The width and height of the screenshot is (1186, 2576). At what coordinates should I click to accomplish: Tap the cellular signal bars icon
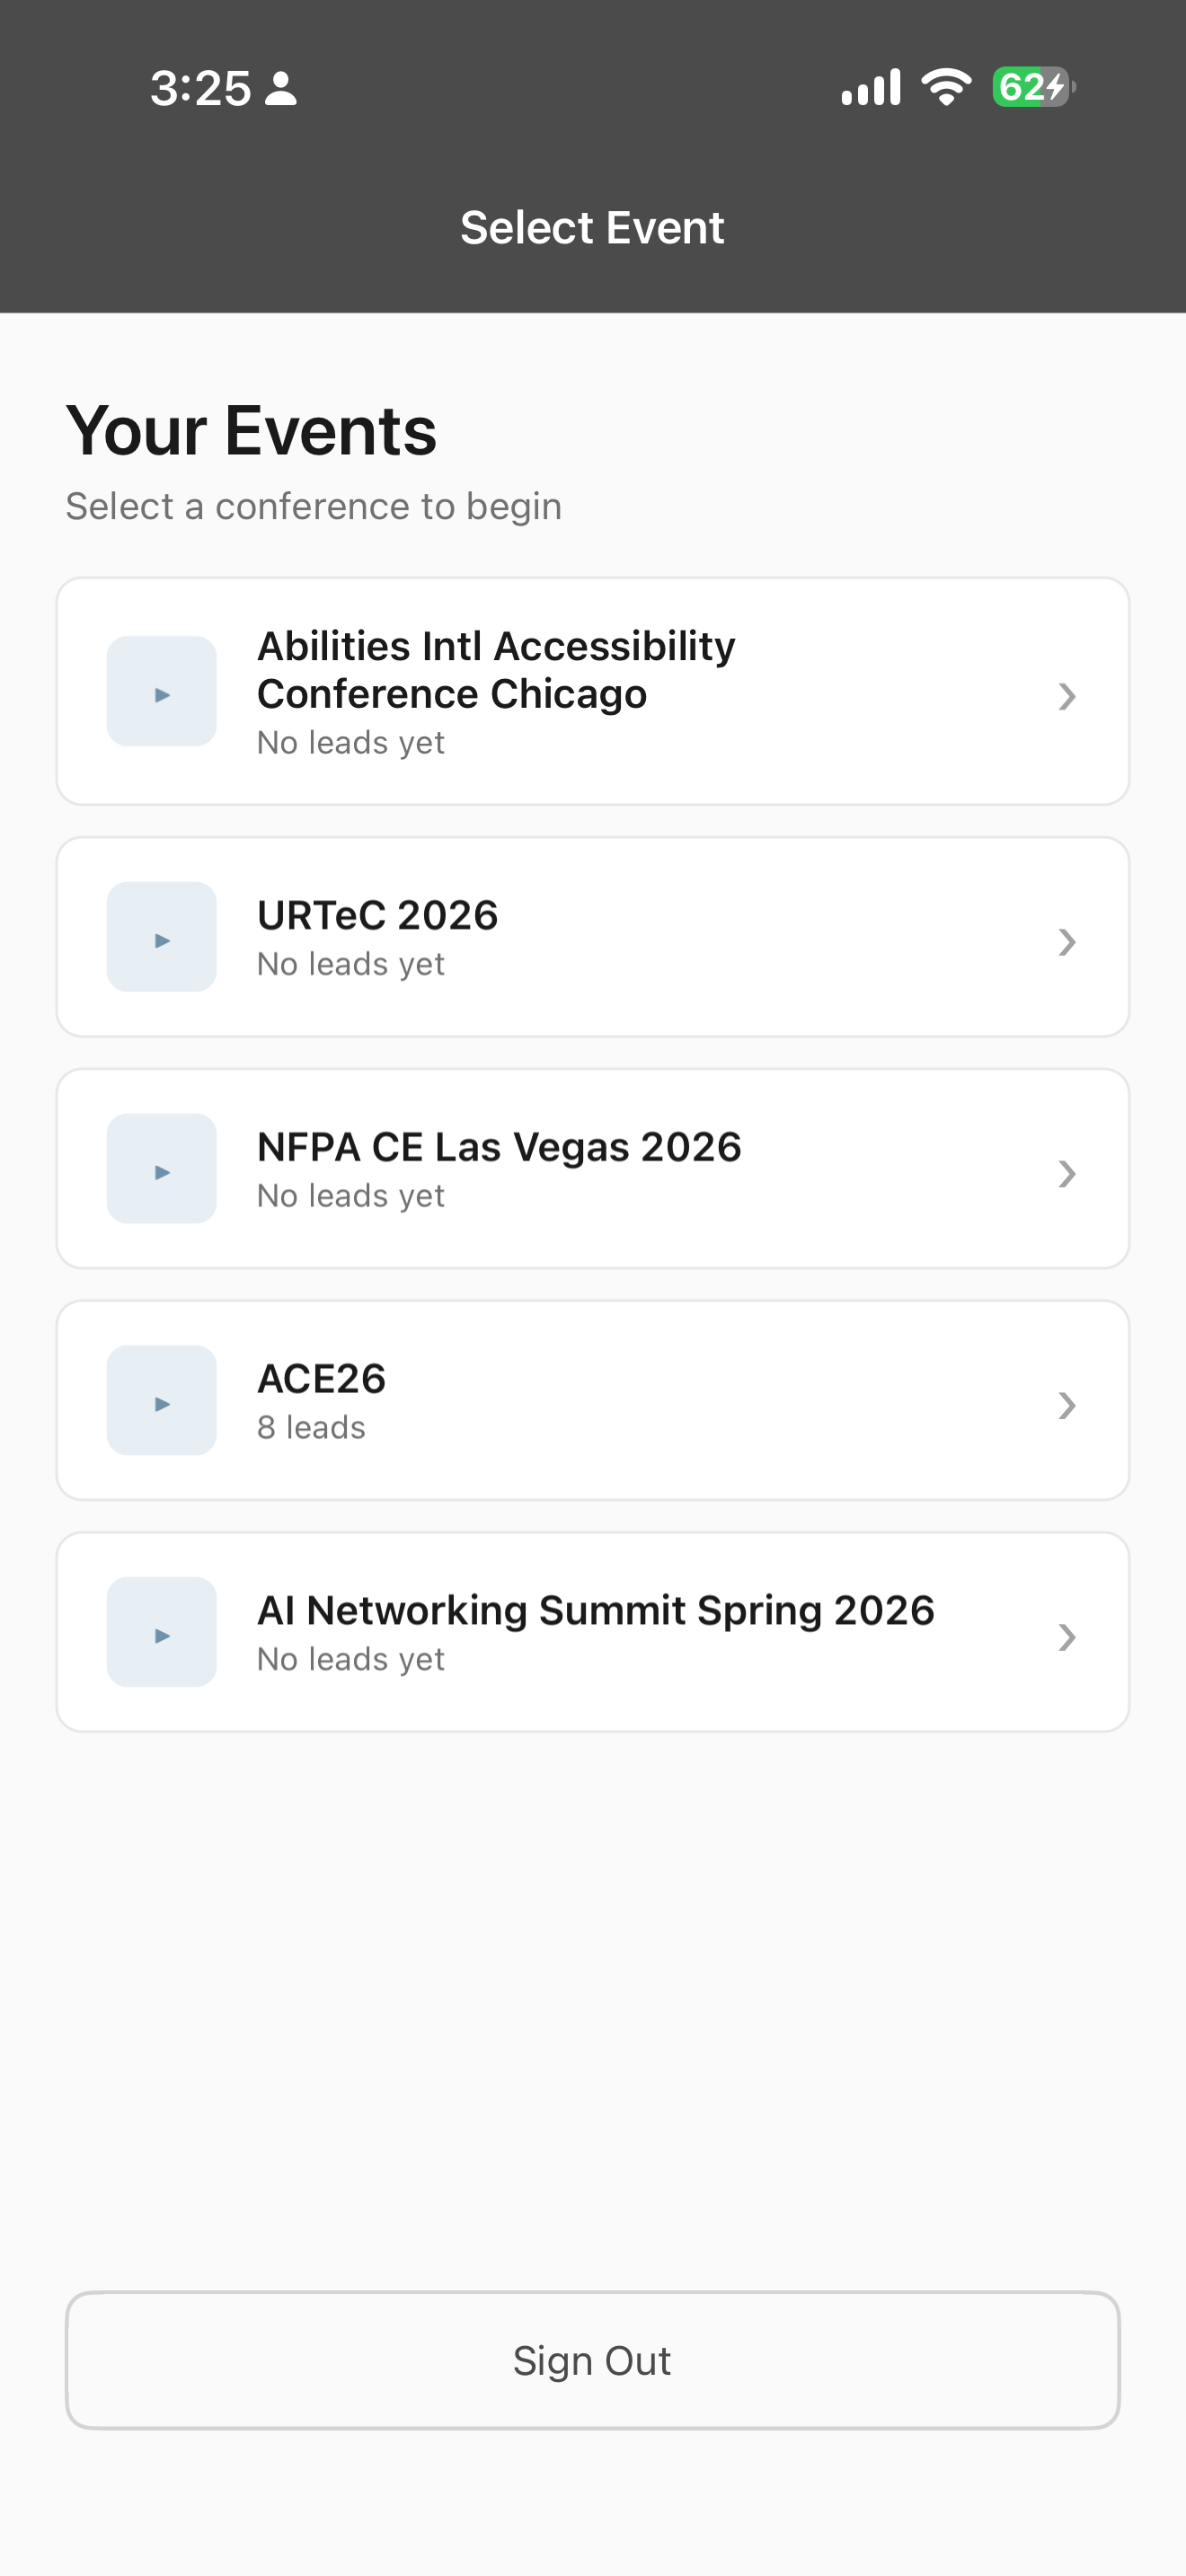click(871, 87)
